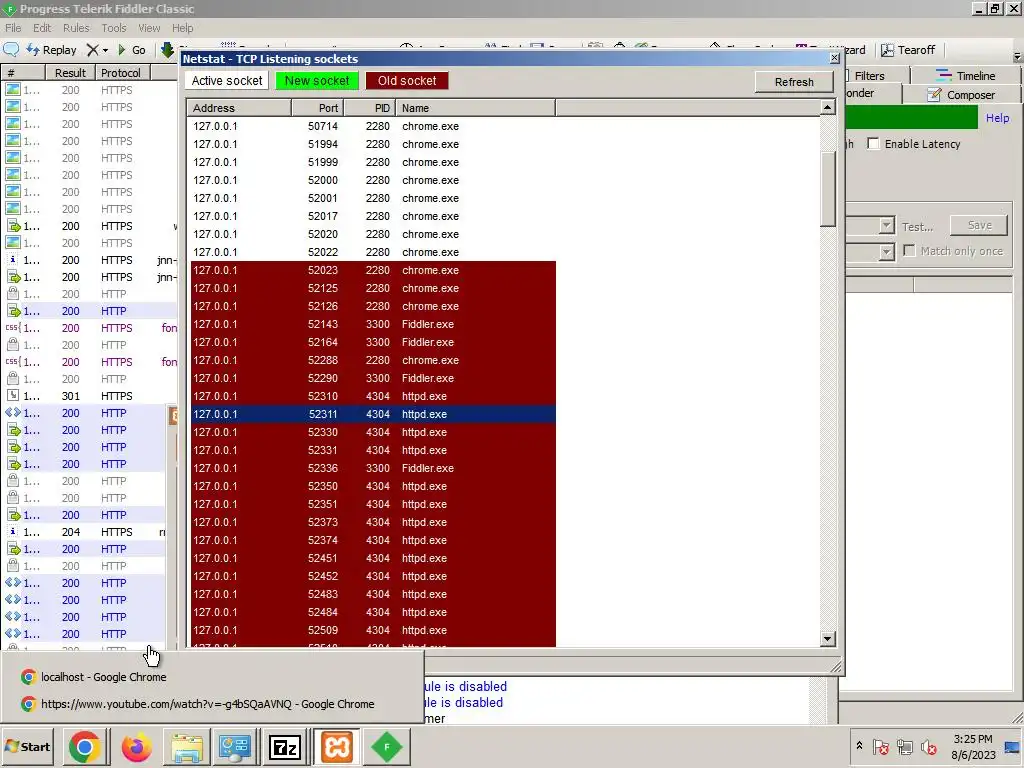Click the network tray icon
The image size is (1024, 768).
[905, 747]
